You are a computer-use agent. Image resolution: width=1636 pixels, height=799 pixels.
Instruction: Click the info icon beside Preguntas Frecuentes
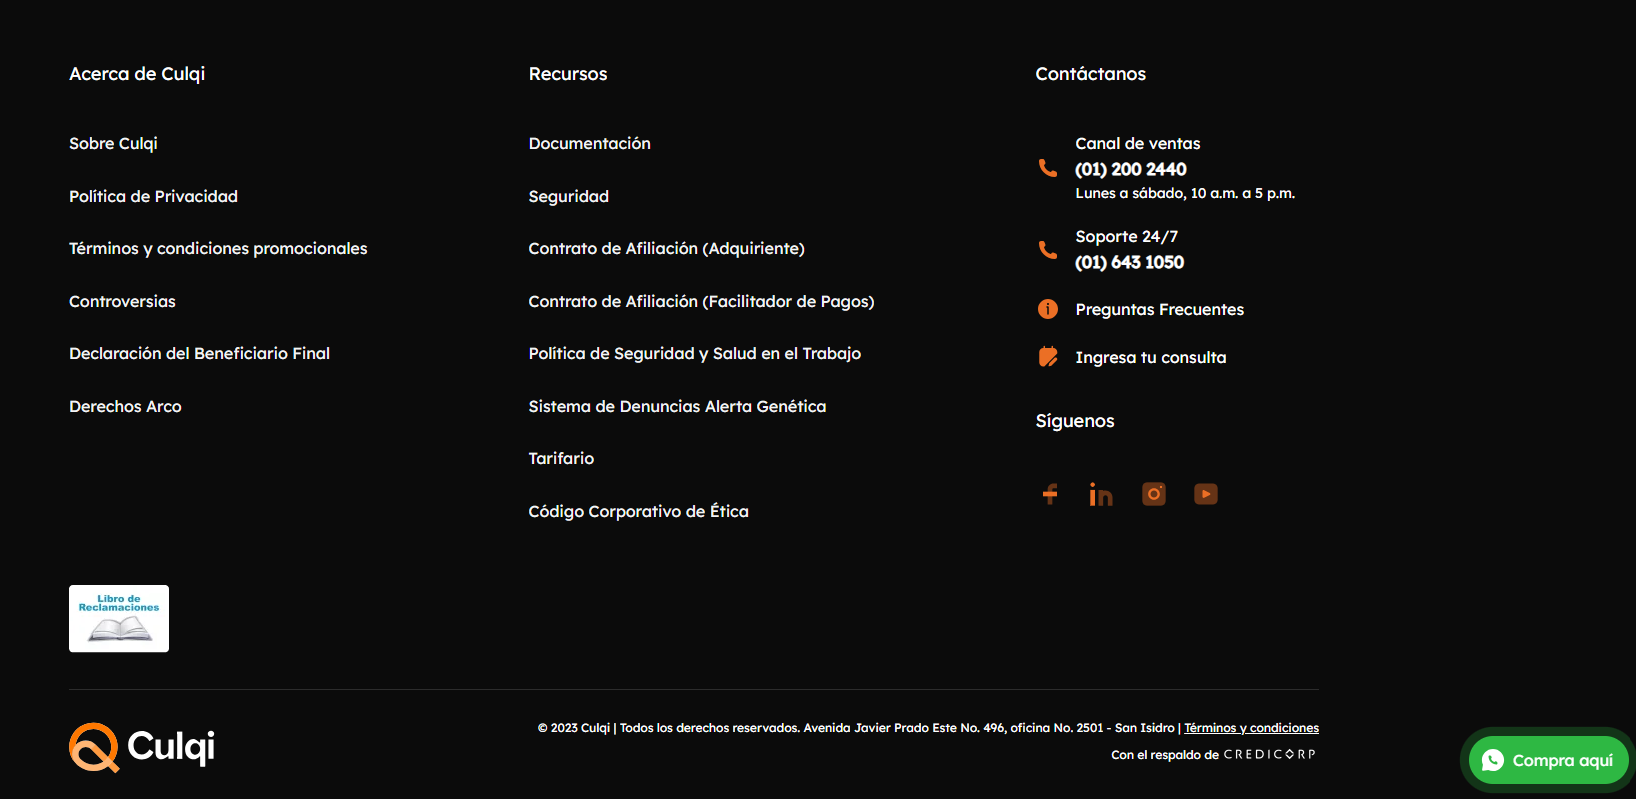pyautogui.click(x=1048, y=309)
